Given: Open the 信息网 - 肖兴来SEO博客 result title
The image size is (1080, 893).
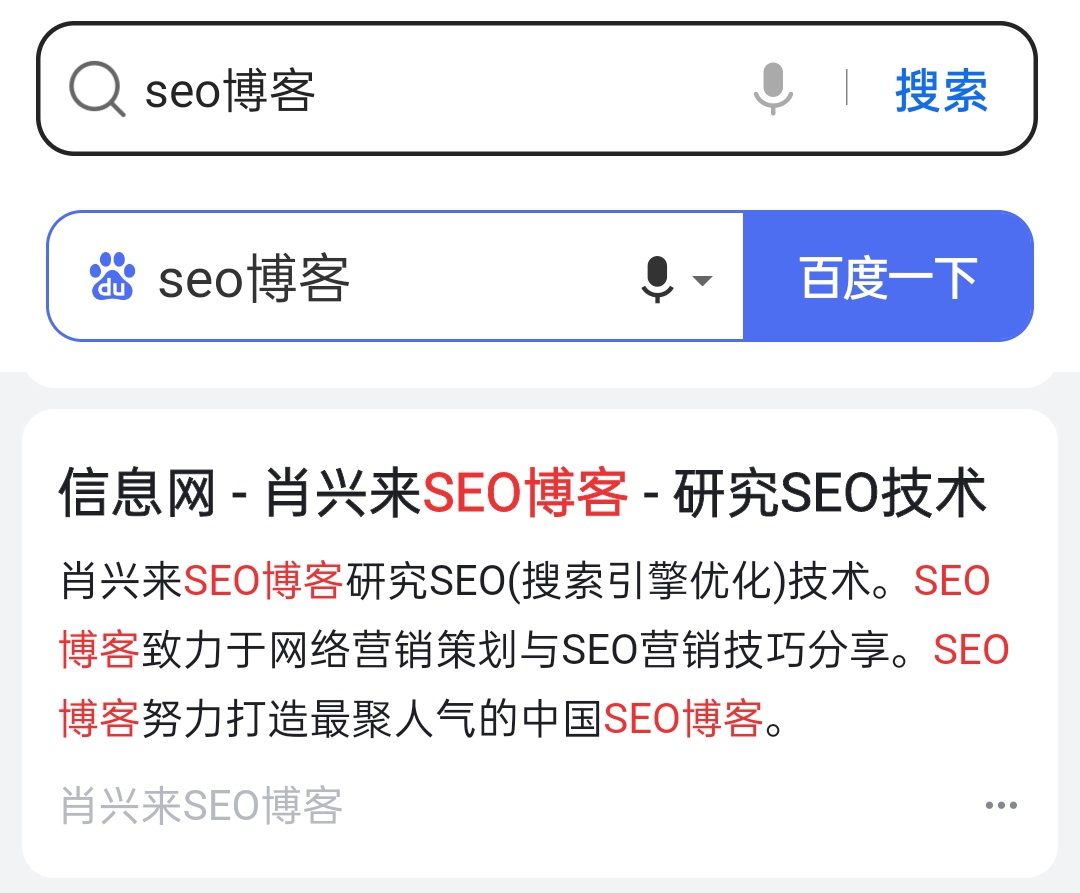Looking at the screenshot, I should point(523,492).
